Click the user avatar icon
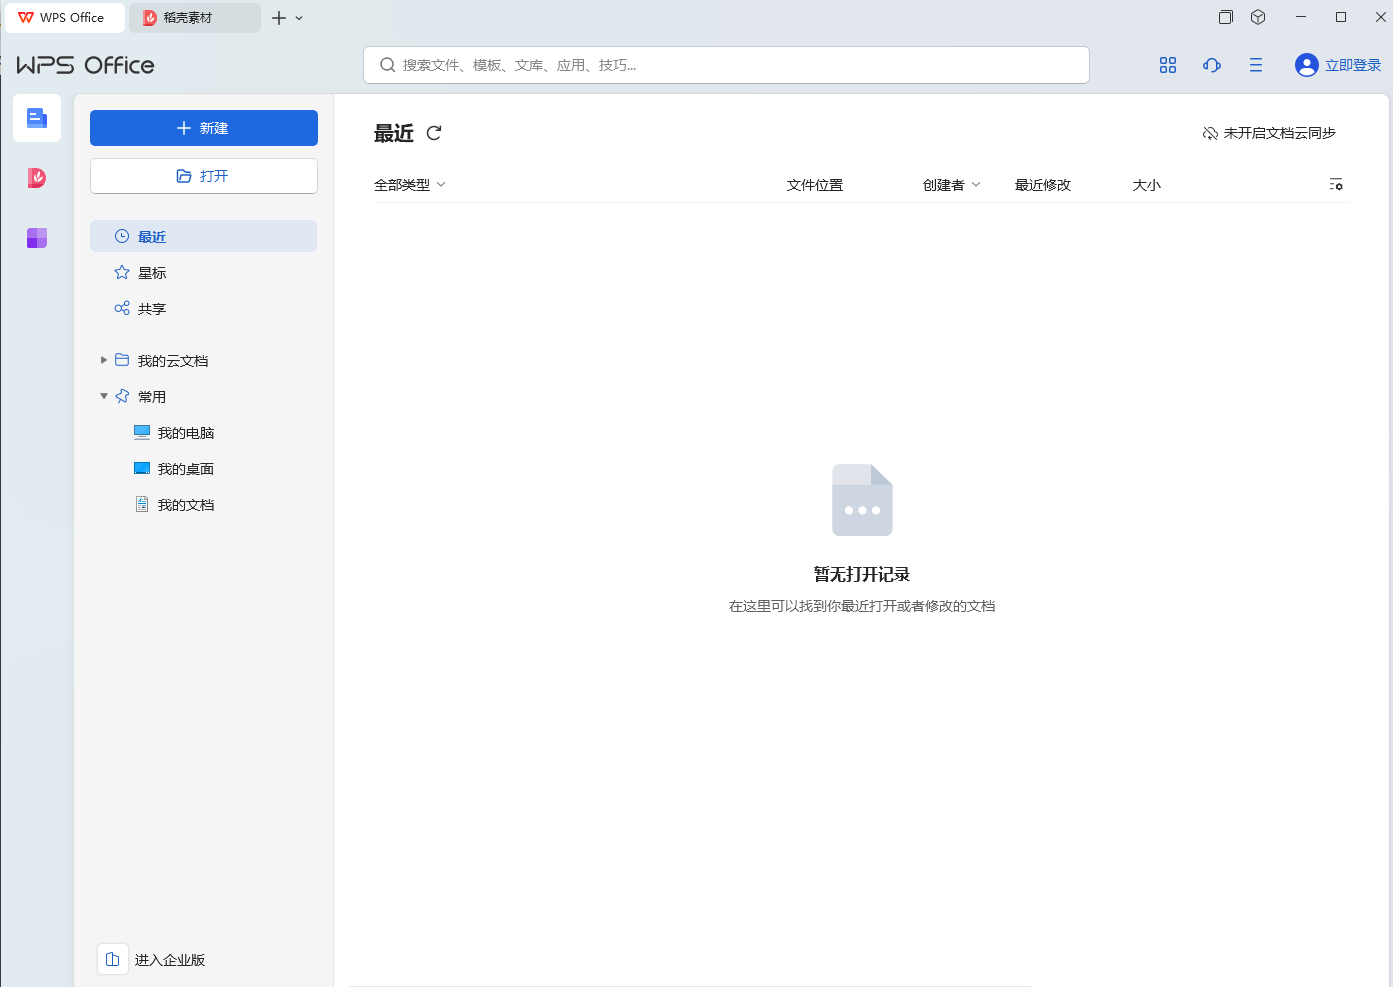Screen dimensions: 1393x987 click(1306, 65)
